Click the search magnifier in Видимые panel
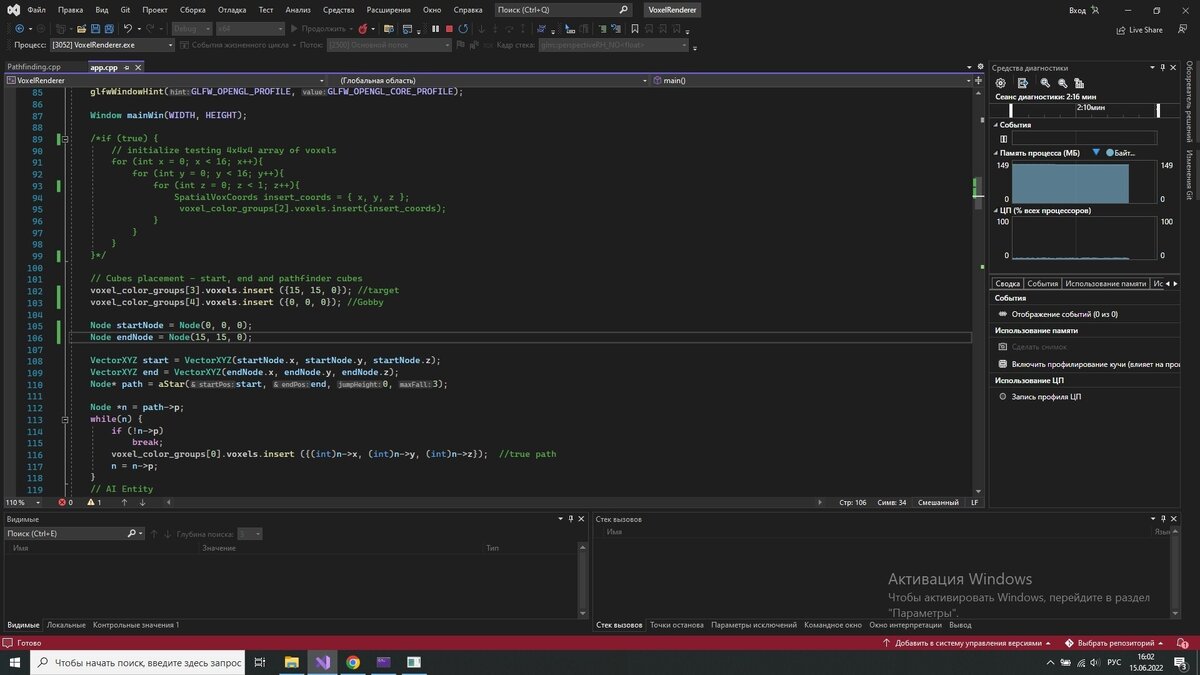Image resolution: width=1200 pixels, height=675 pixels. (x=132, y=534)
